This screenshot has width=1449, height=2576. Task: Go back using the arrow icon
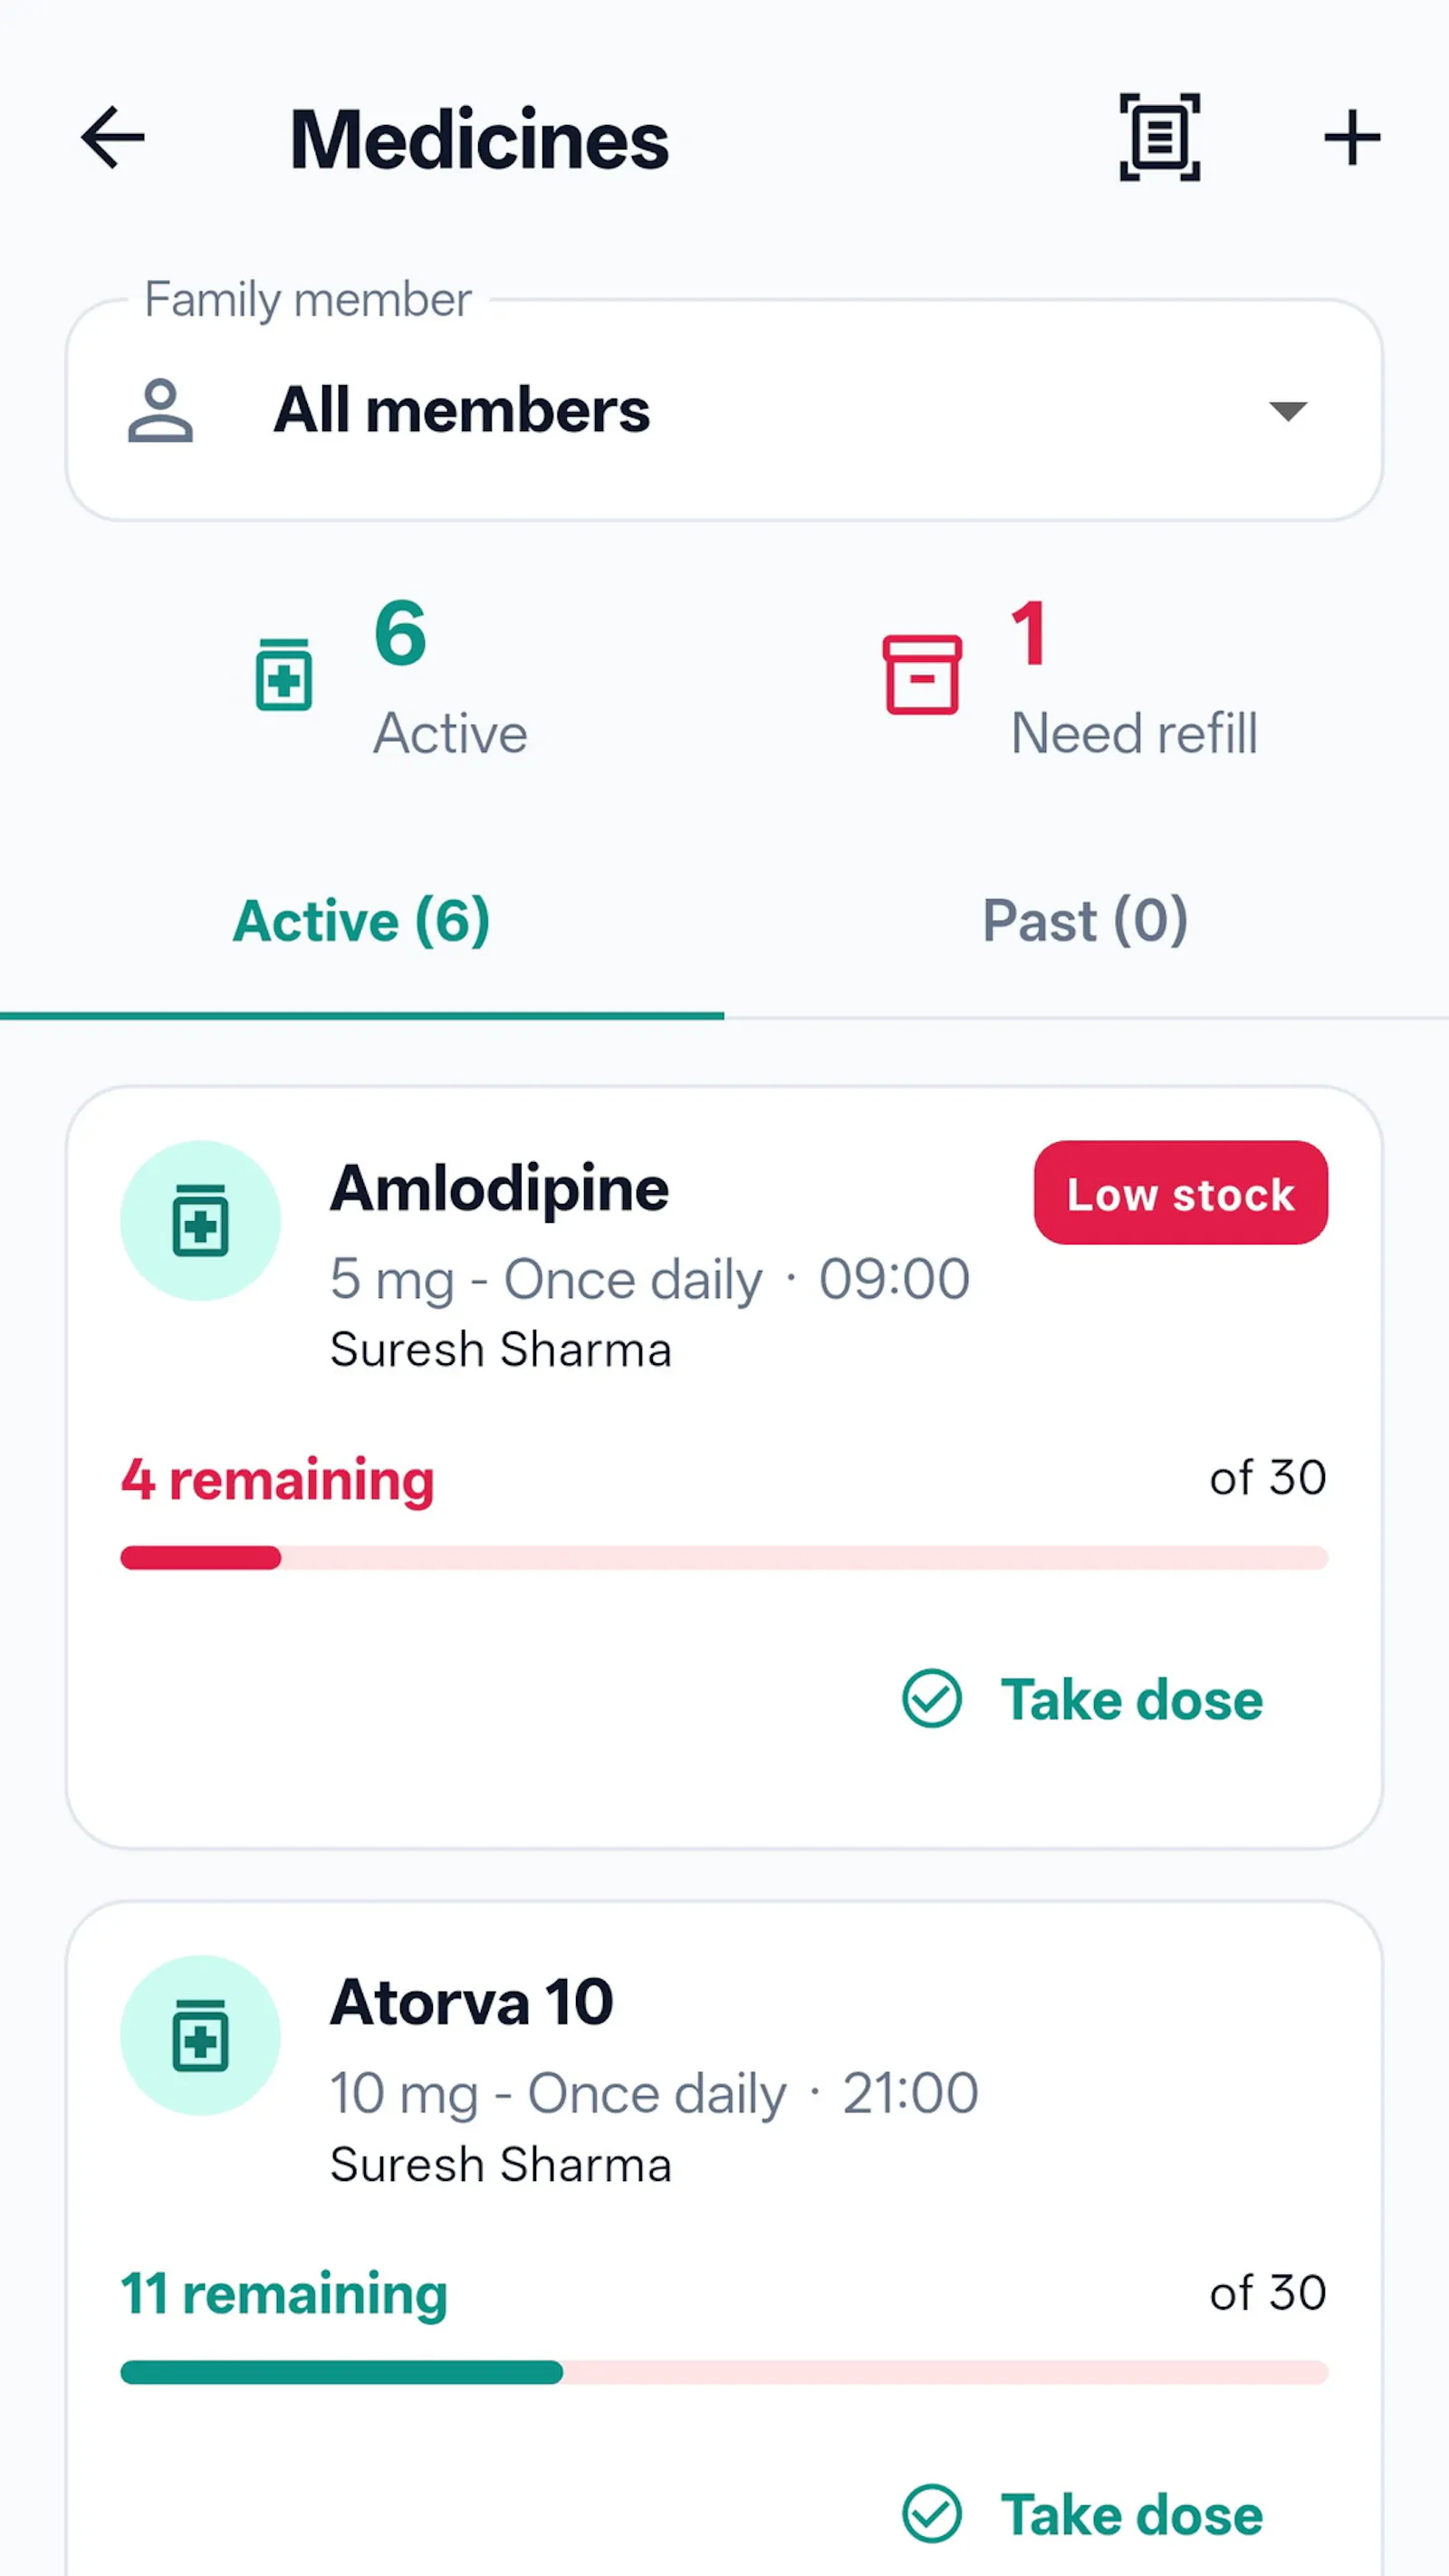point(113,137)
